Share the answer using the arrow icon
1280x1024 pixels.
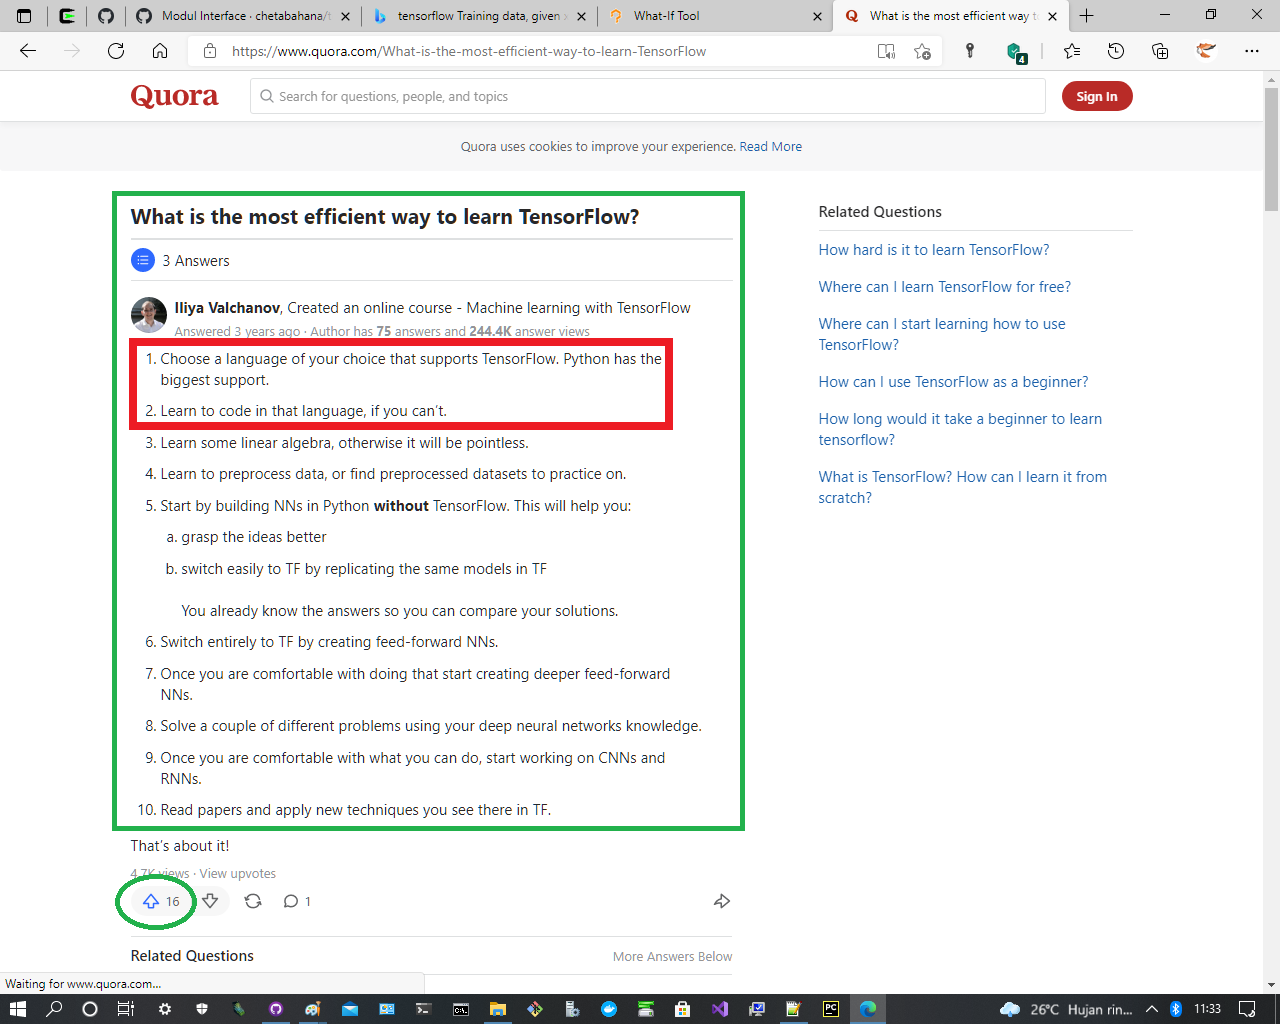pyautogui.click(x=722, y=901)
